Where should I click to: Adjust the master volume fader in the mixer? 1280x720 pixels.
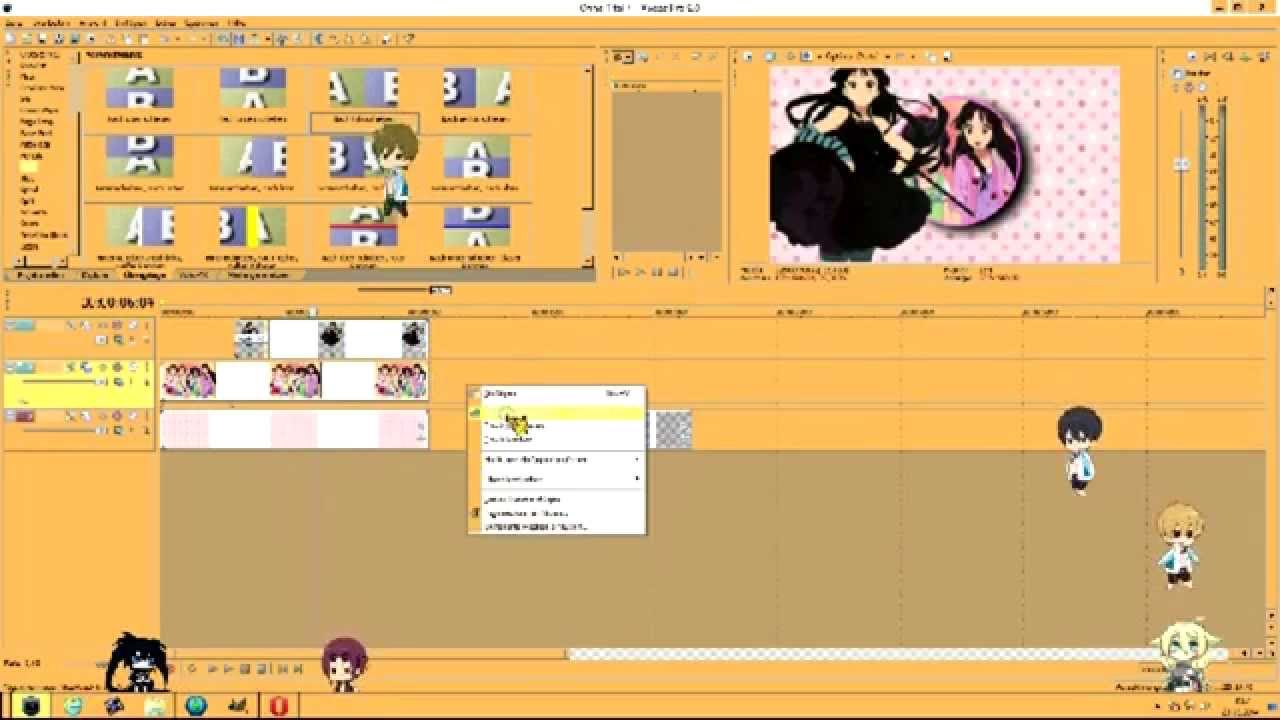click(1181, 165)
